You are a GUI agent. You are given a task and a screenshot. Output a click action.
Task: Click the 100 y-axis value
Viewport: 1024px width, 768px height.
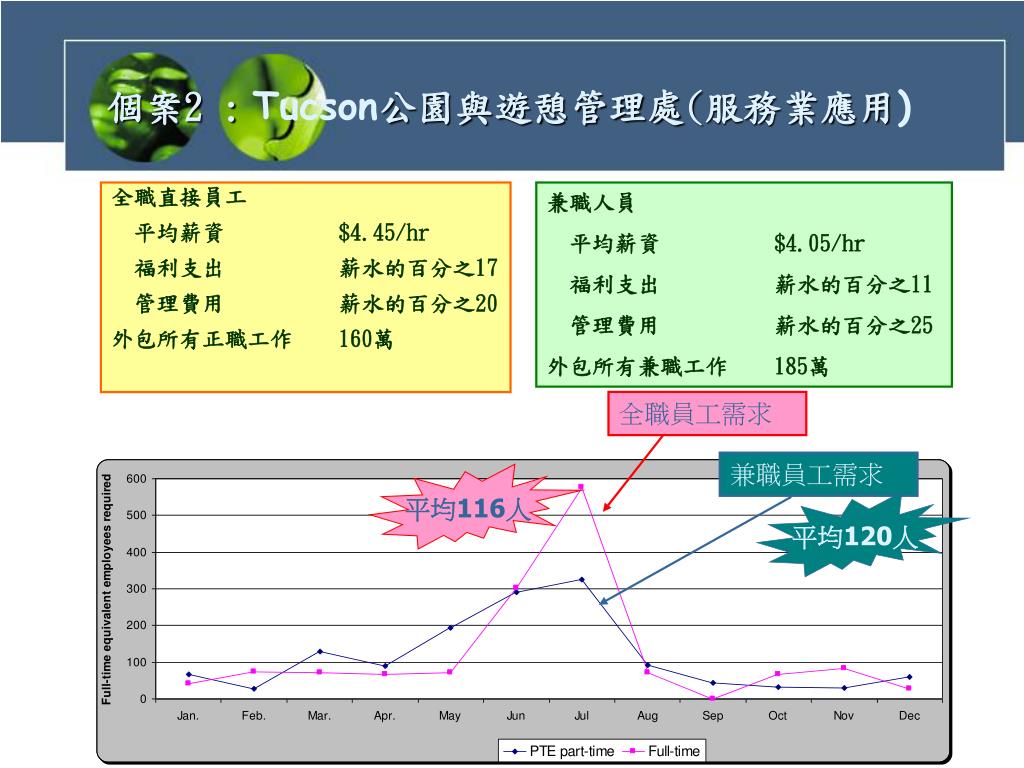(136, 662)
